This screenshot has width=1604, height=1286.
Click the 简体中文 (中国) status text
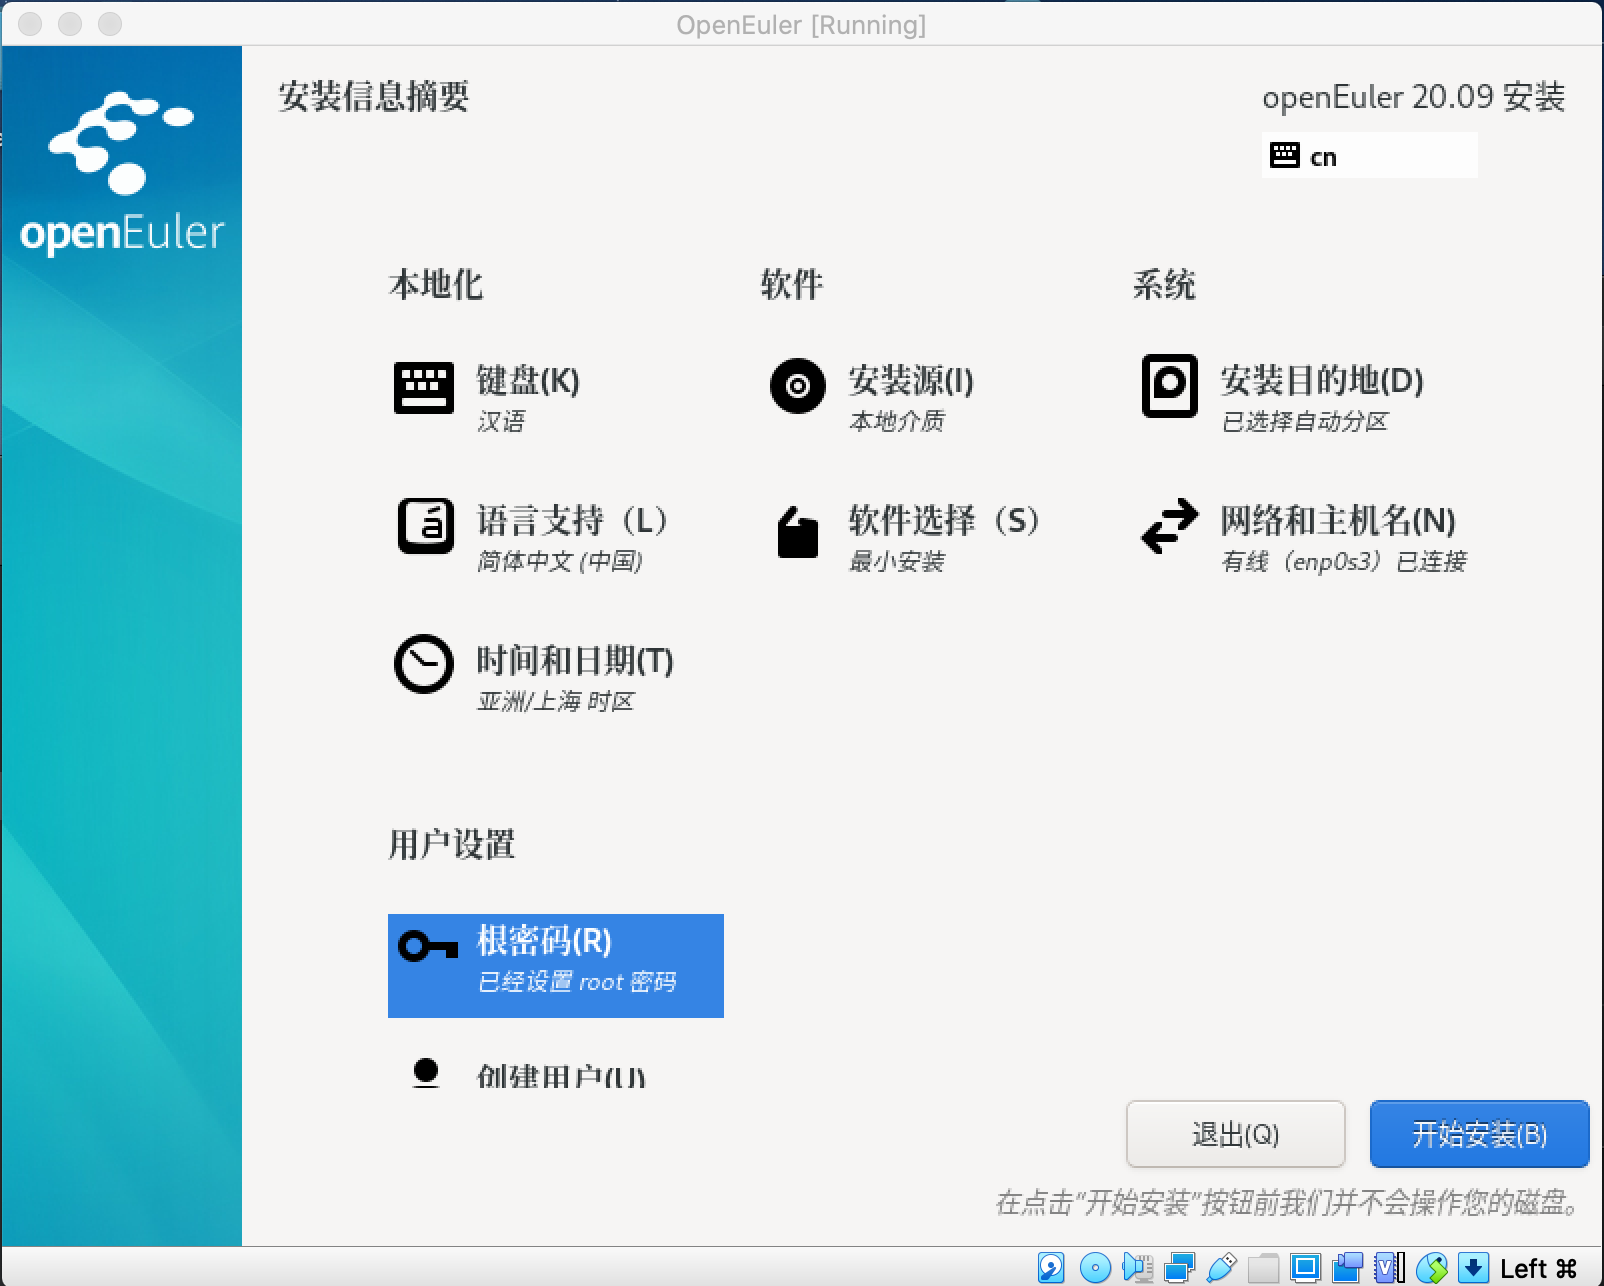[560, 562]
